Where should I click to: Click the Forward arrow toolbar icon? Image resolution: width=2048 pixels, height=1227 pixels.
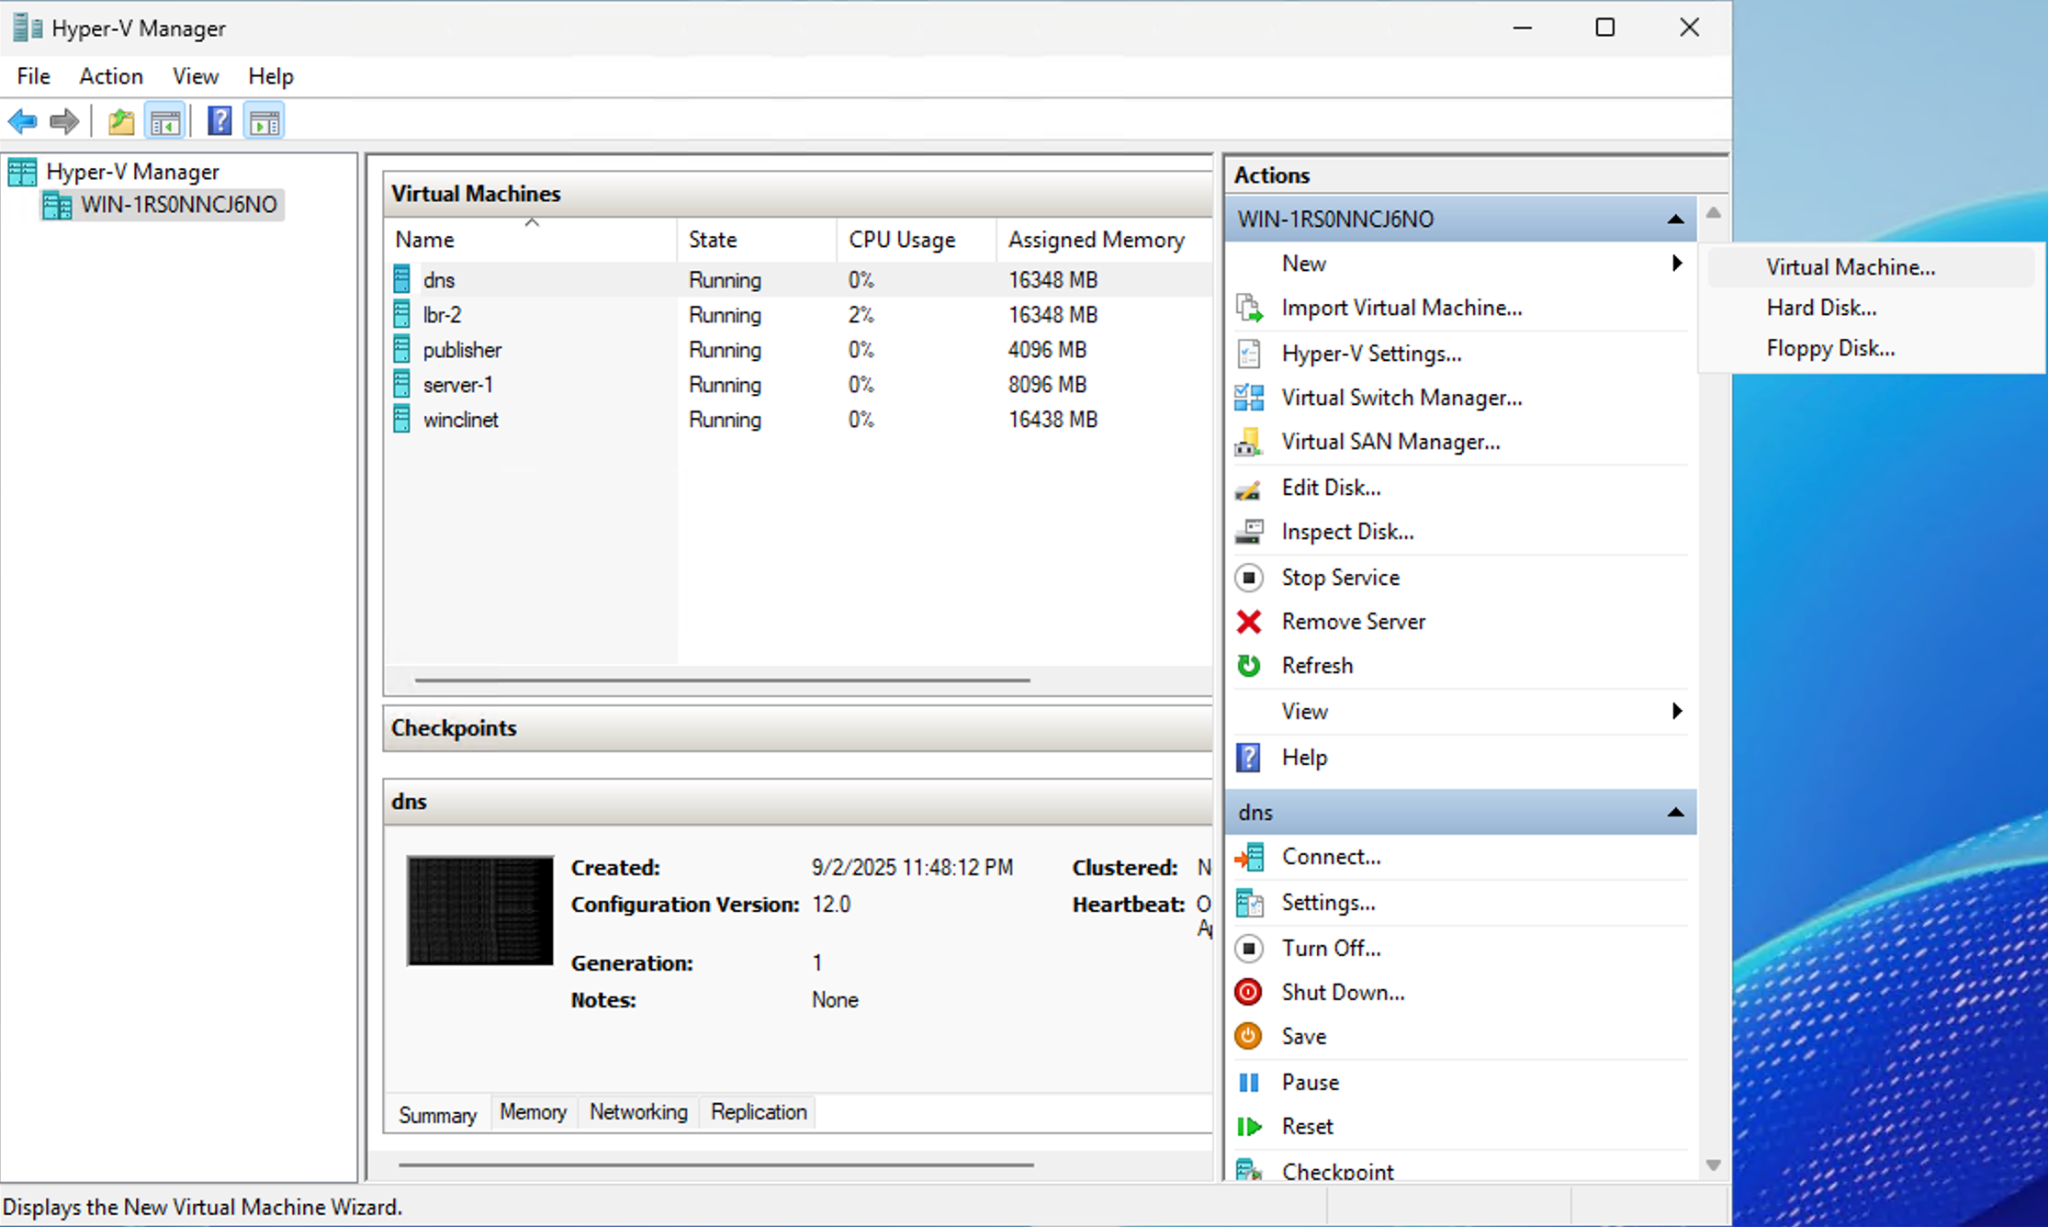pyautogui.click(x=64, y=122)
